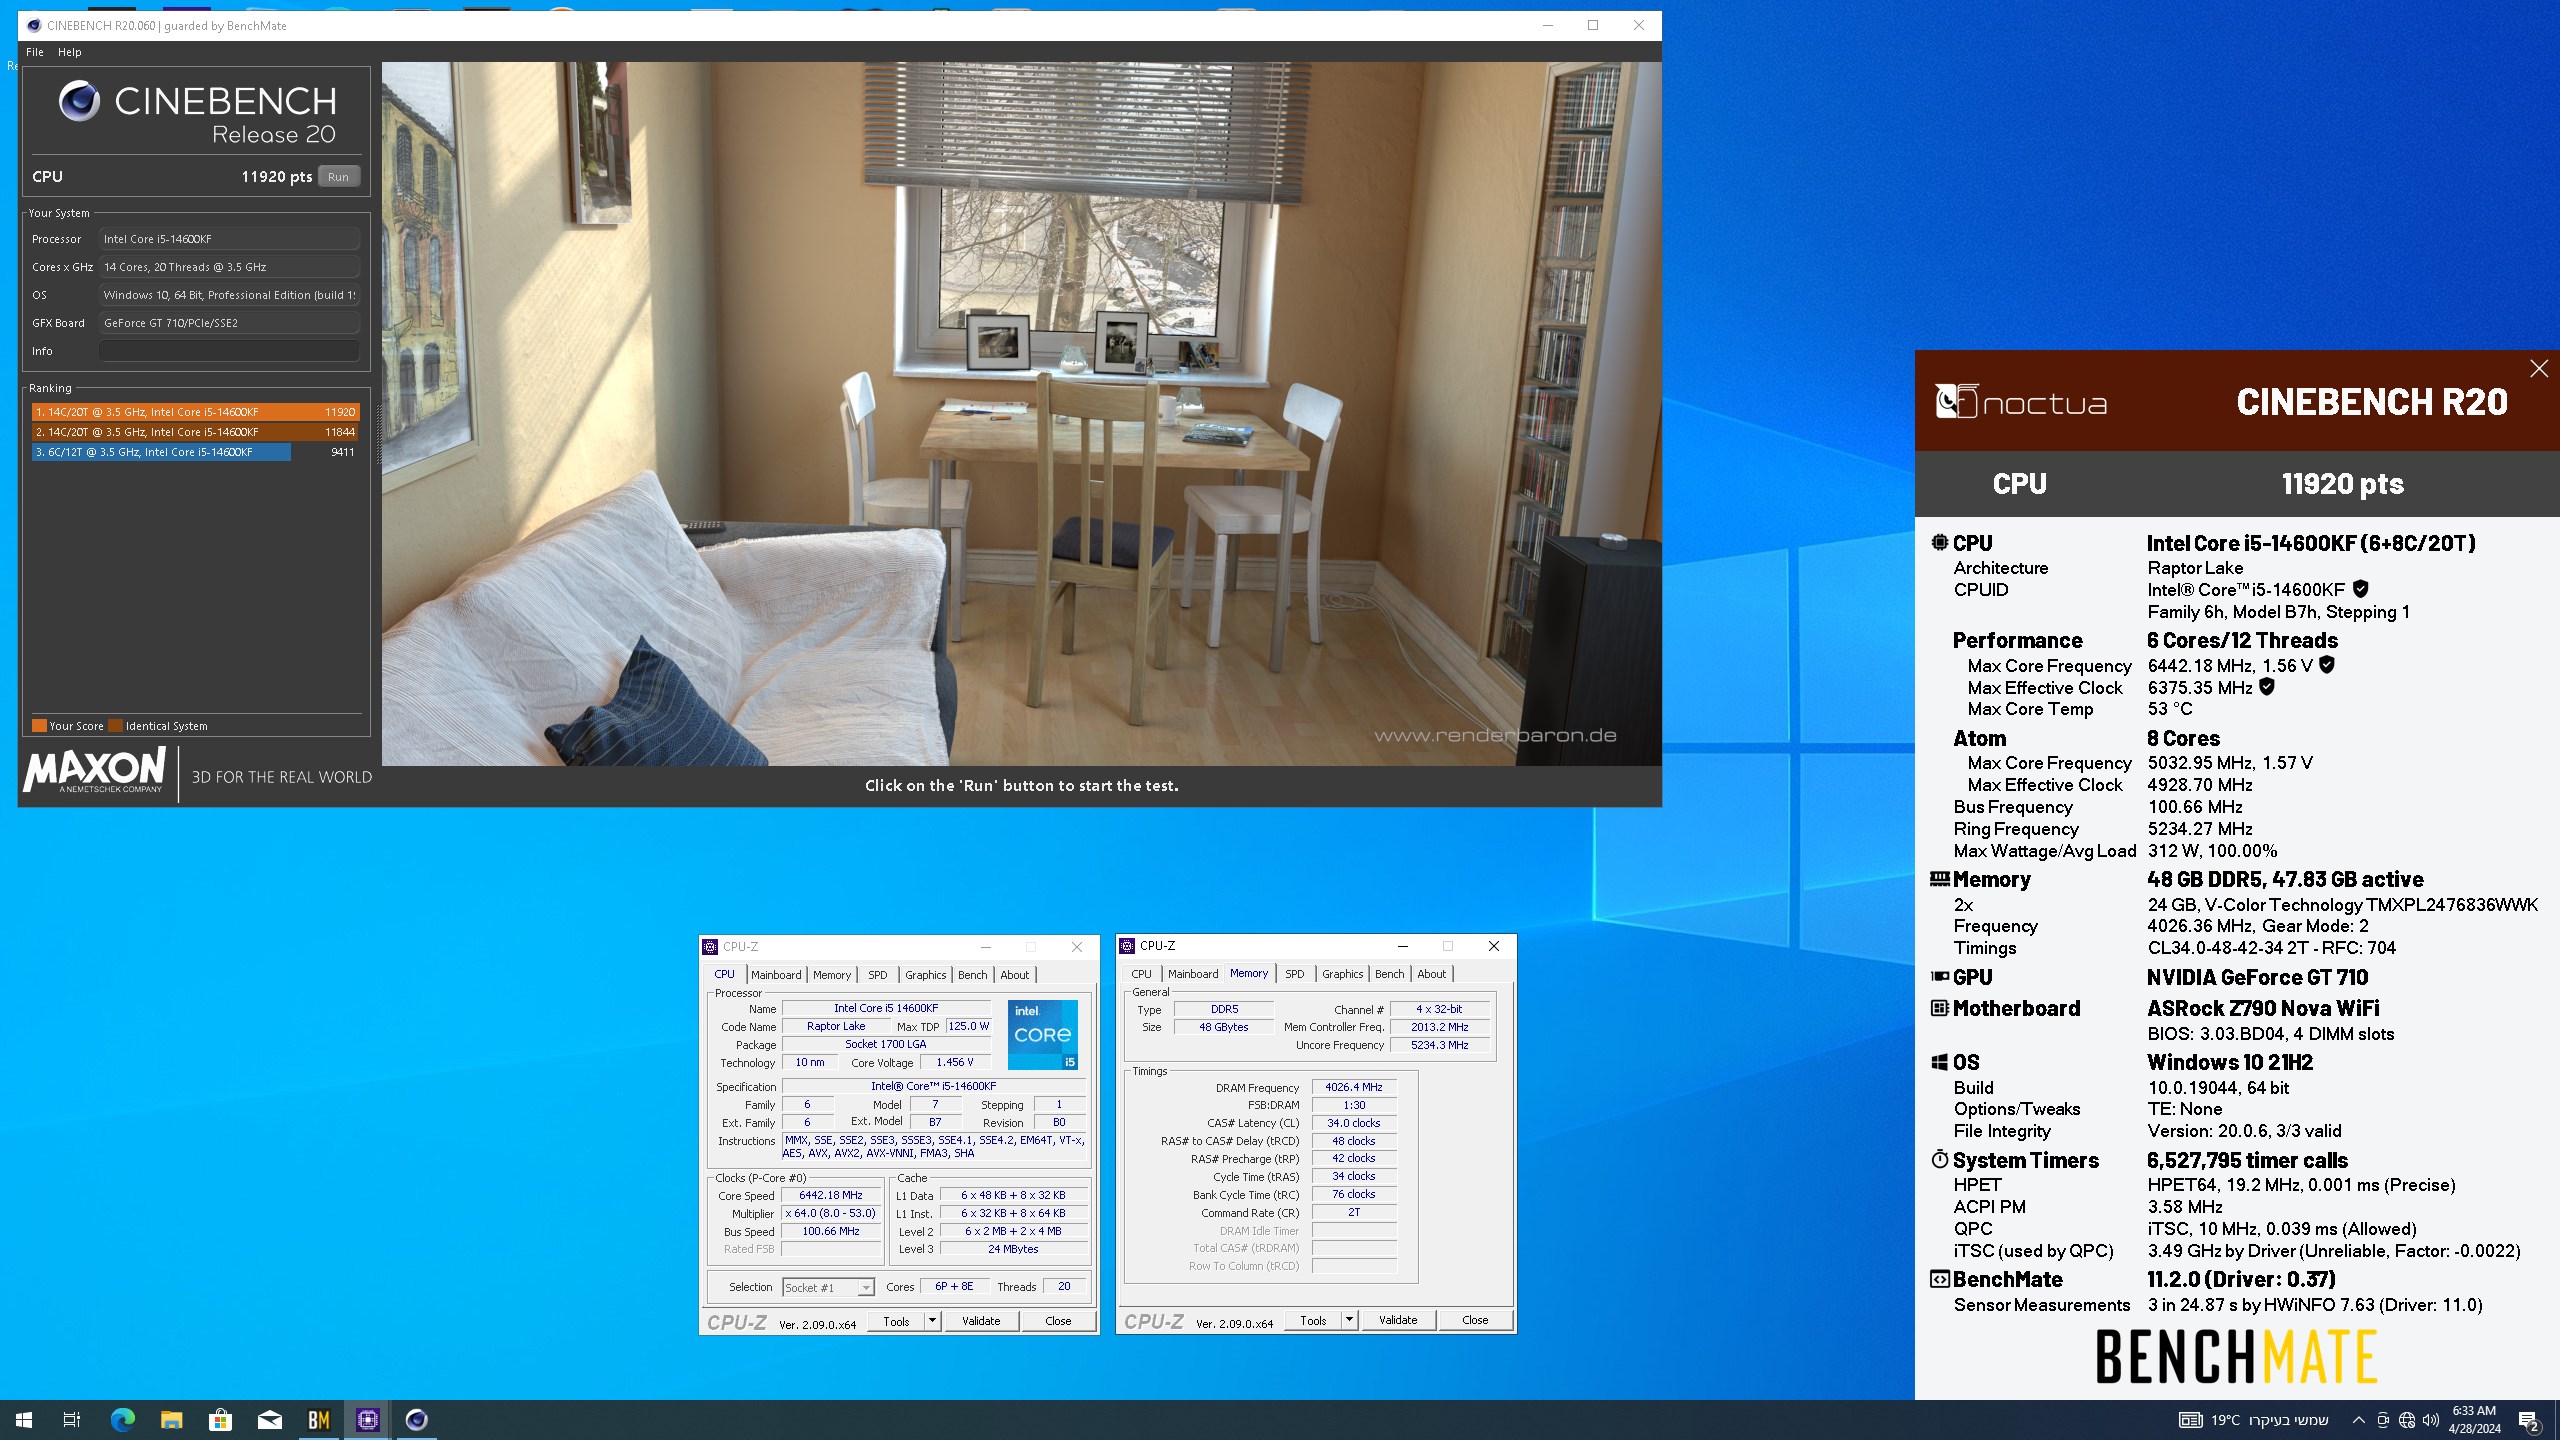Image resolution: width=2560 pixels, height=1440 pixels.
Task: Click the Processor field Intel Core i5-14600KF
Action: pyautogui.click(x=229, y=239)
